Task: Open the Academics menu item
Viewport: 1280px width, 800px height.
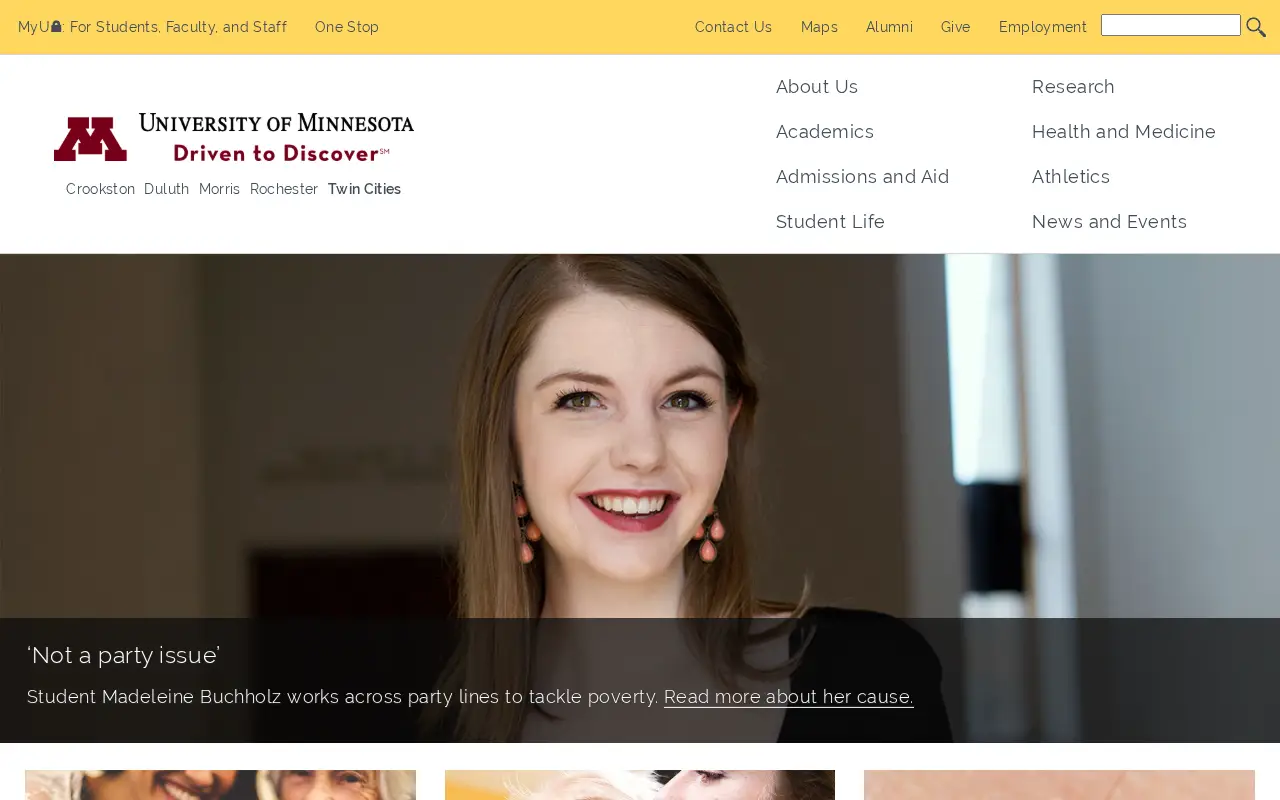Action: [x=825, y=132]
